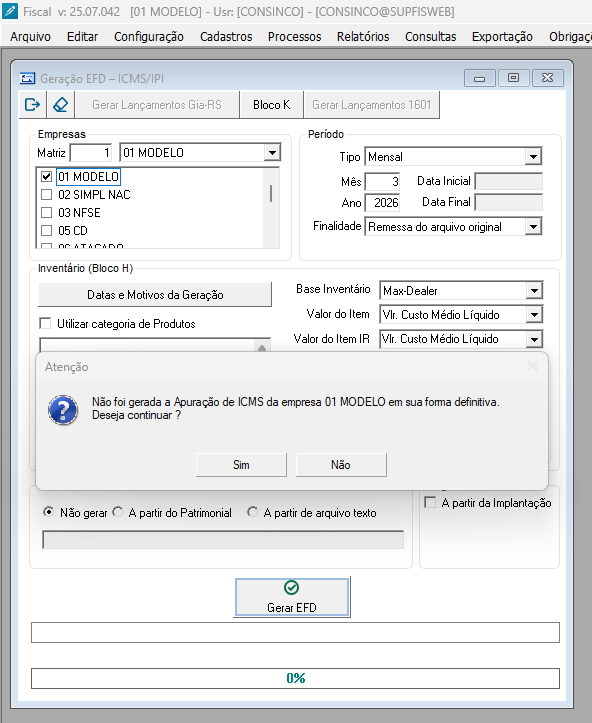Click the Mês input field
This screenshot has height=723, width=592.
[382, 182]
